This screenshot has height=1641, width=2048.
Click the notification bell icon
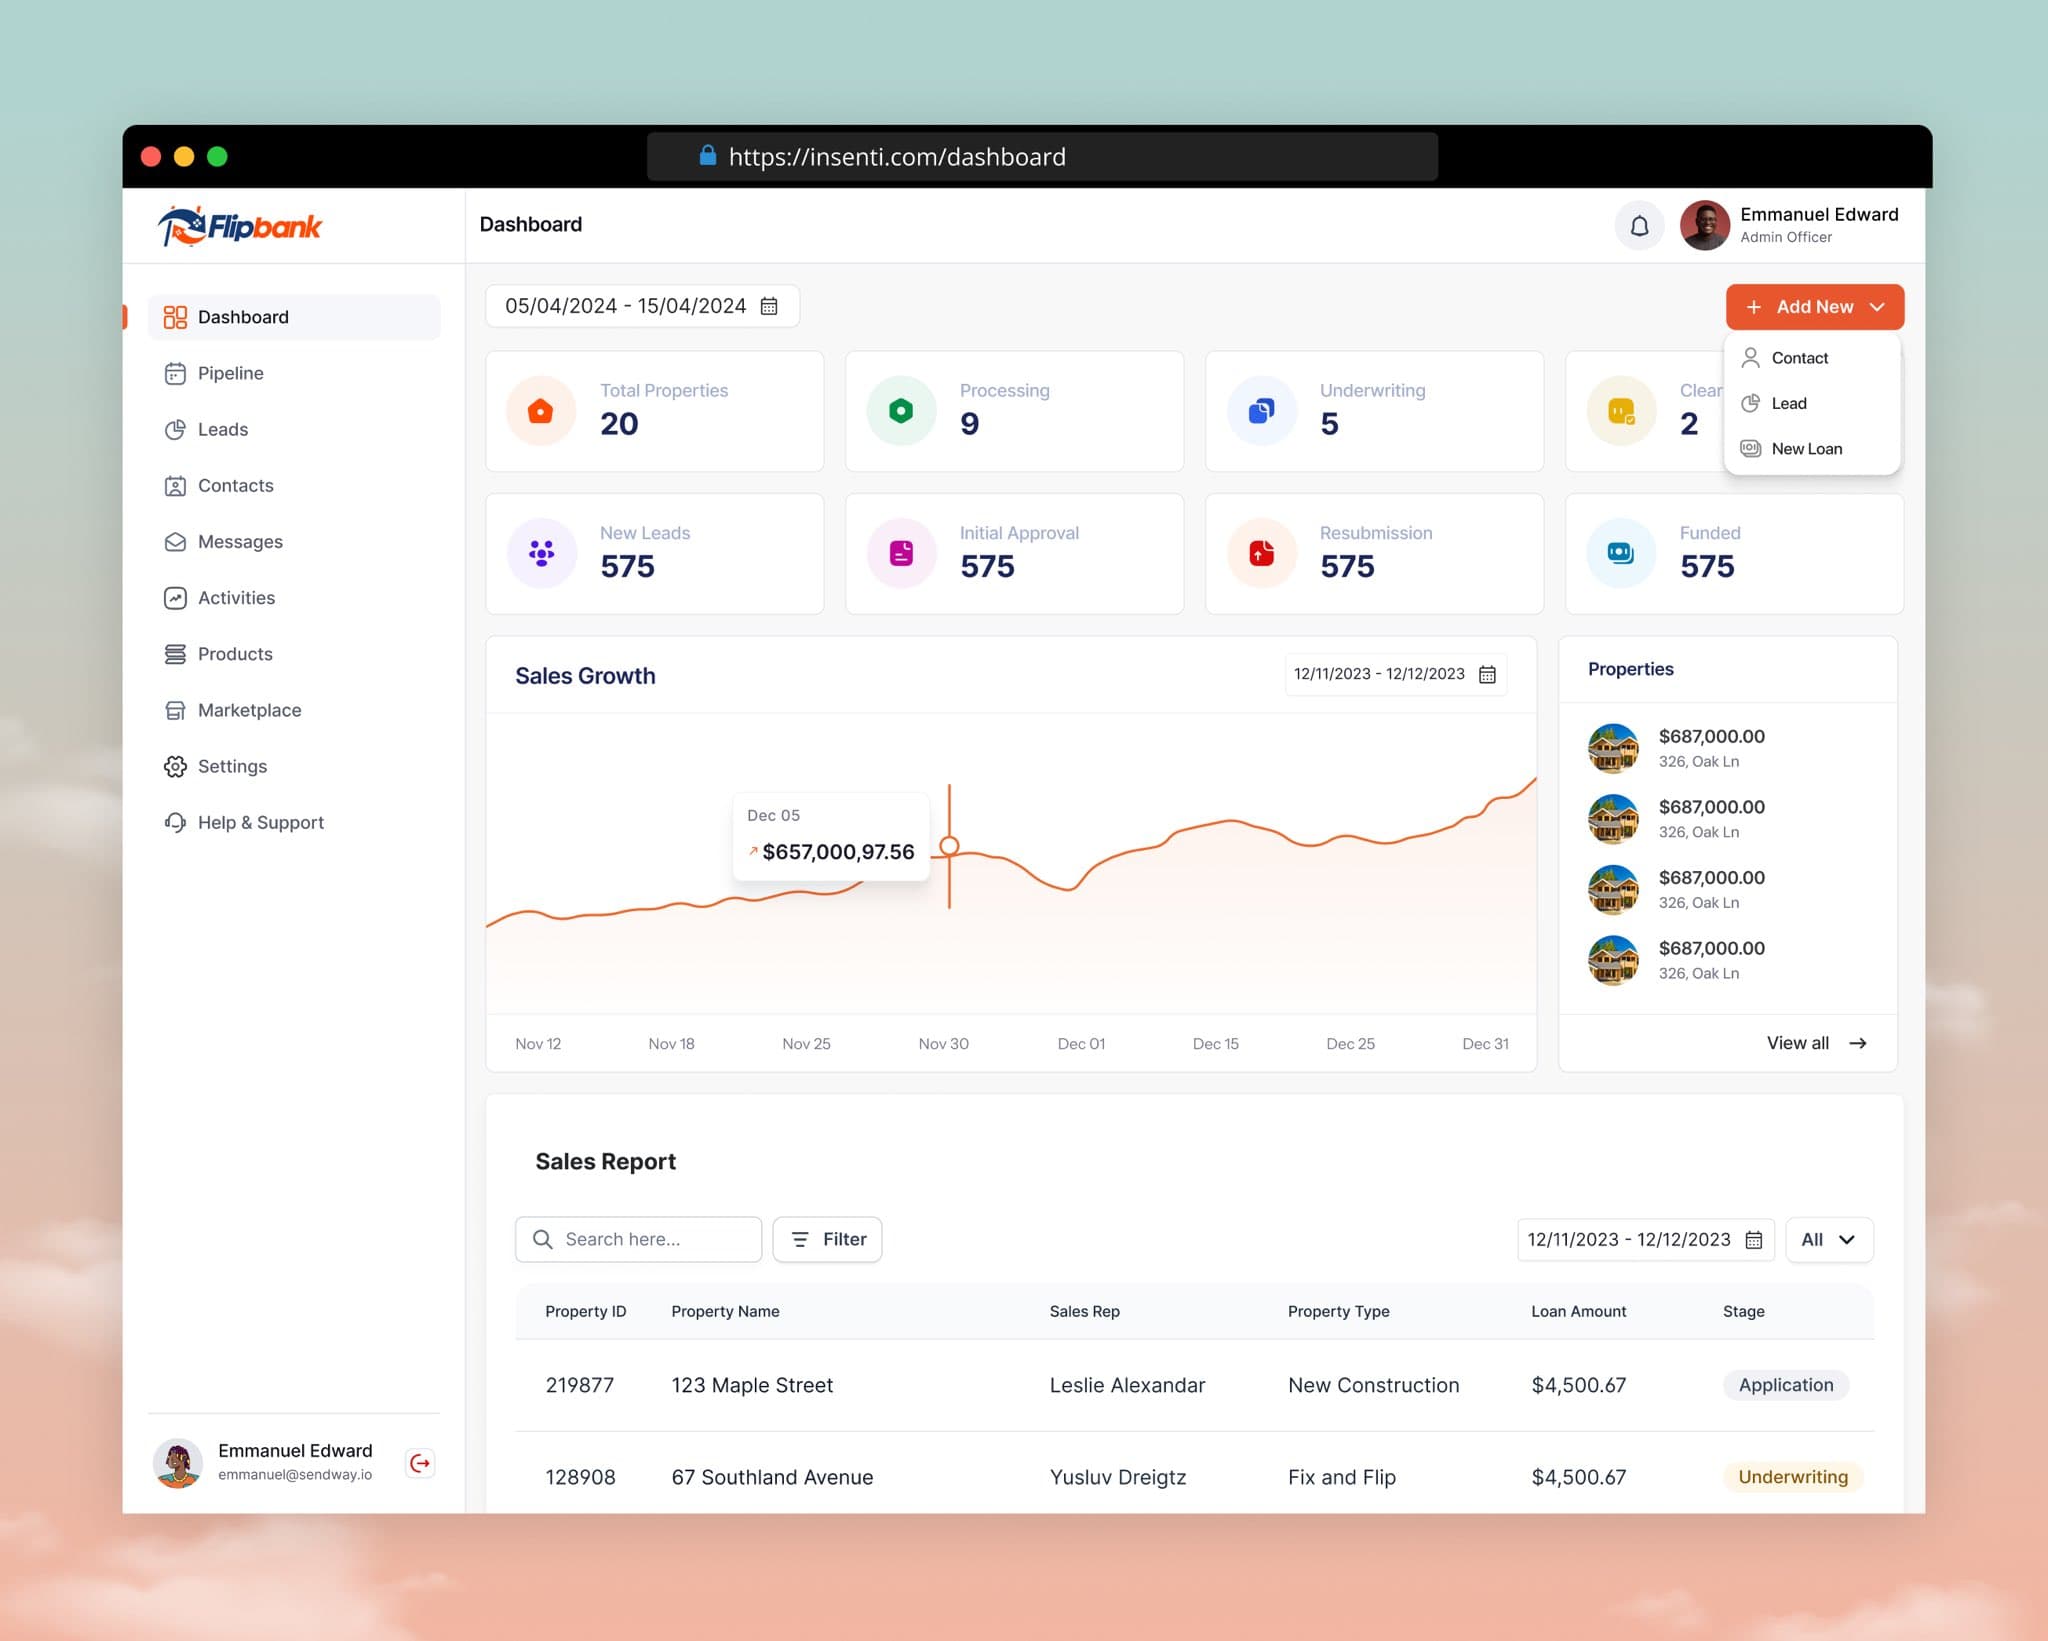click(1639, 226)
